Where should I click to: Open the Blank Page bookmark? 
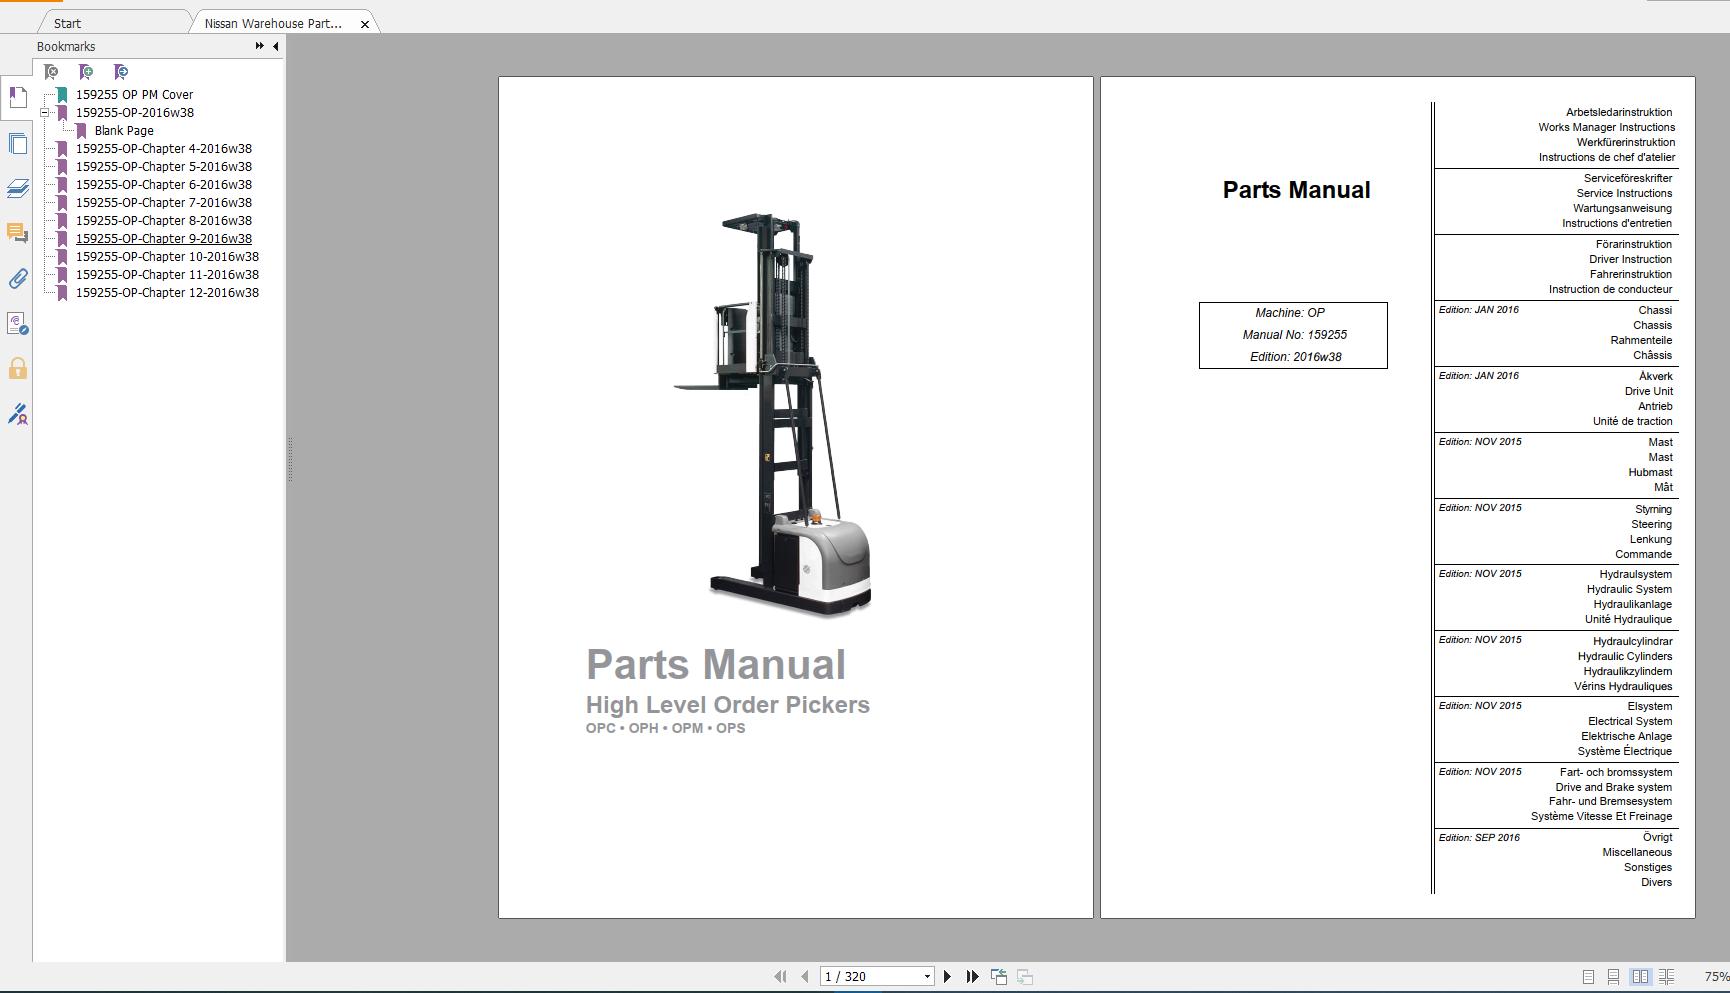[124, 131]
